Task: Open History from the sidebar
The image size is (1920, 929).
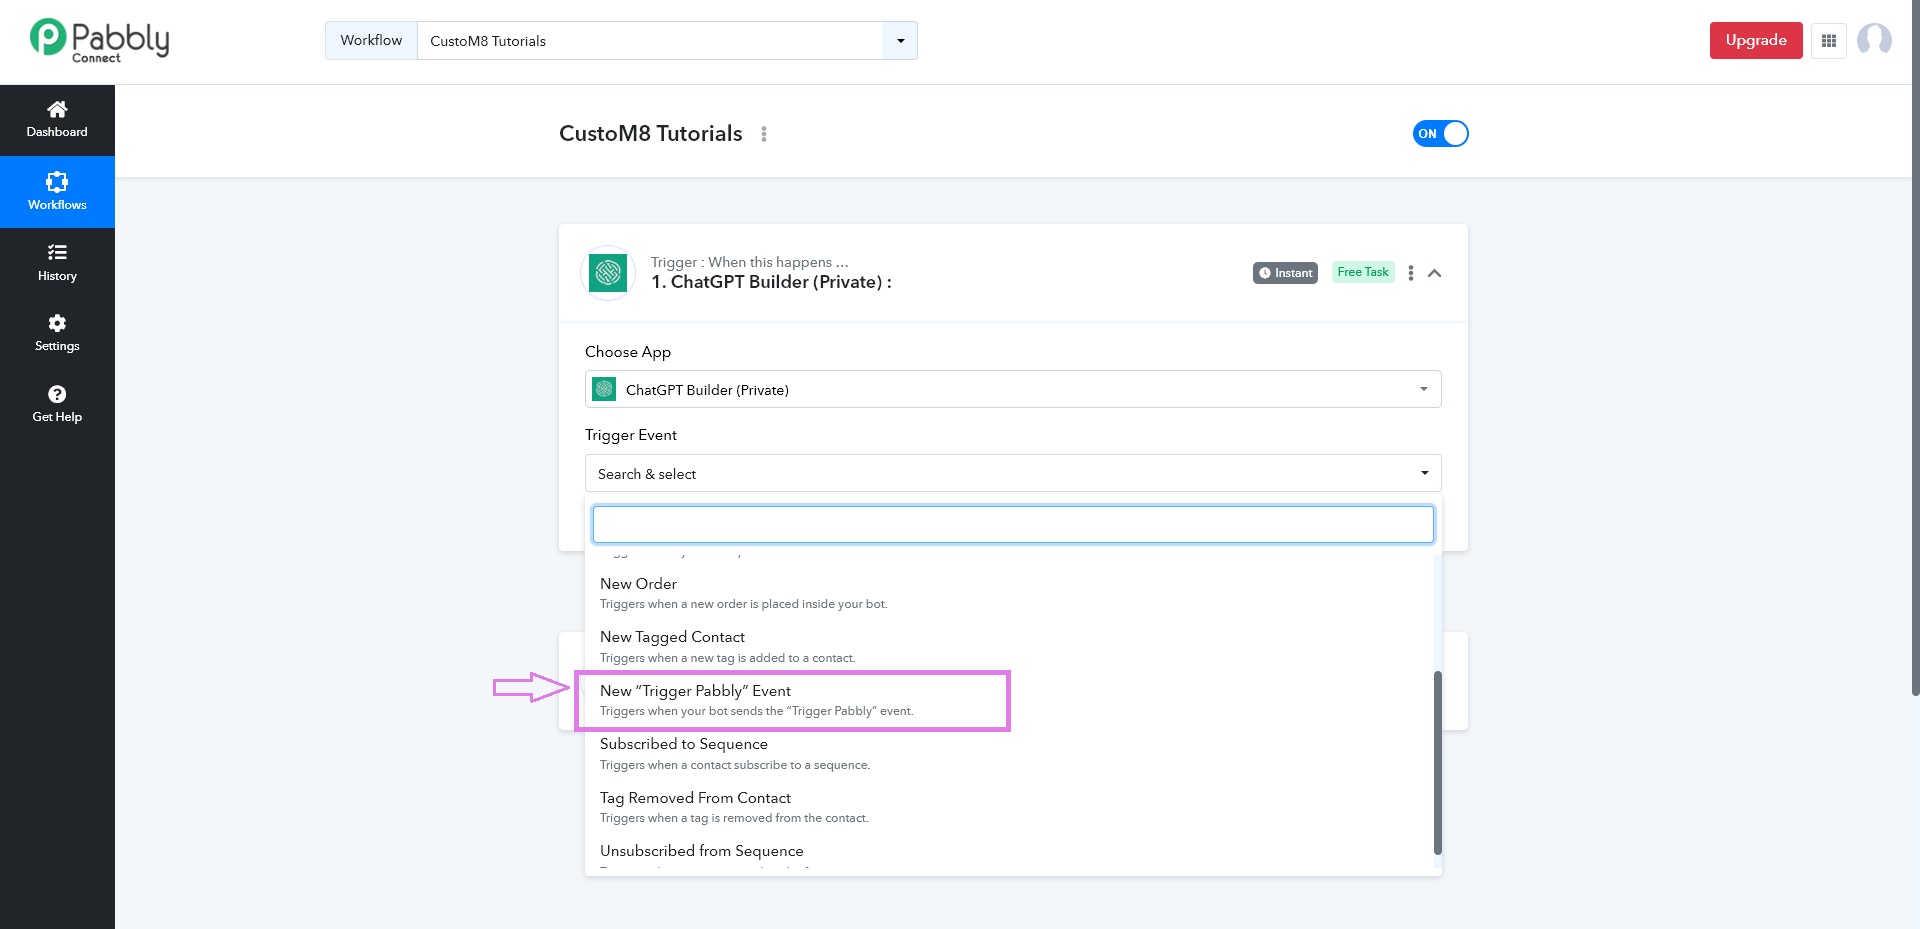Action: tap(57, 263)
